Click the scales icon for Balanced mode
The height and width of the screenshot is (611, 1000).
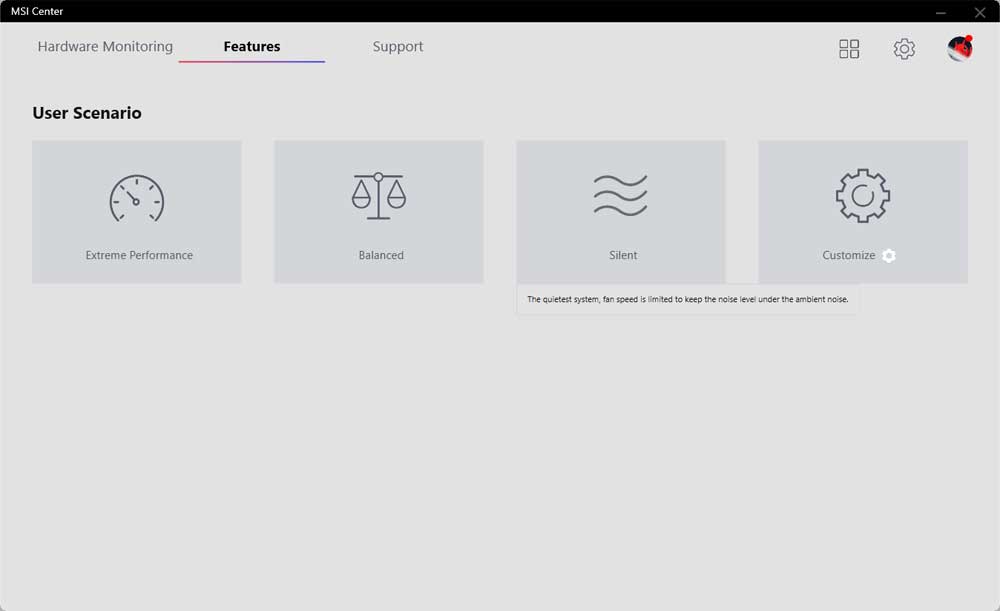pyautogui.click(x=379, y=196)
